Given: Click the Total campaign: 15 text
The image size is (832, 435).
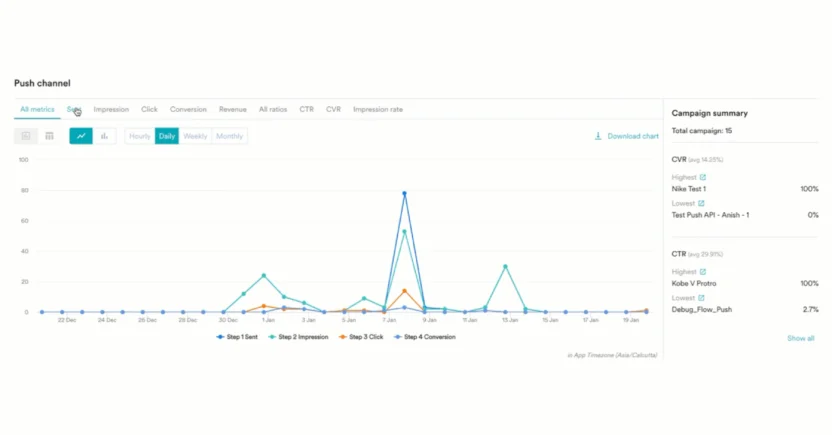Looking at the screenshot, I should 701,130.
